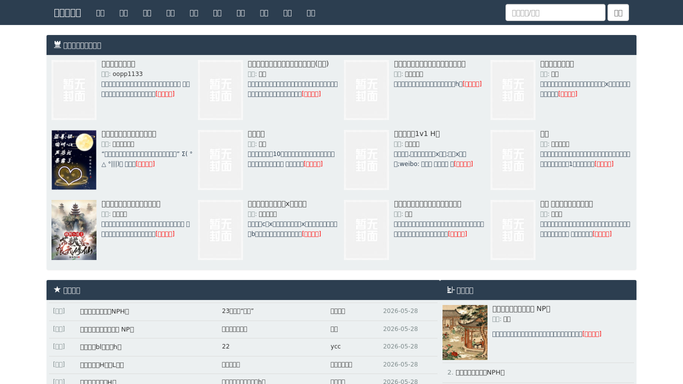683x384 pixels.
Task: Click the bar chart icon in the ranking header
Action: 450,290
